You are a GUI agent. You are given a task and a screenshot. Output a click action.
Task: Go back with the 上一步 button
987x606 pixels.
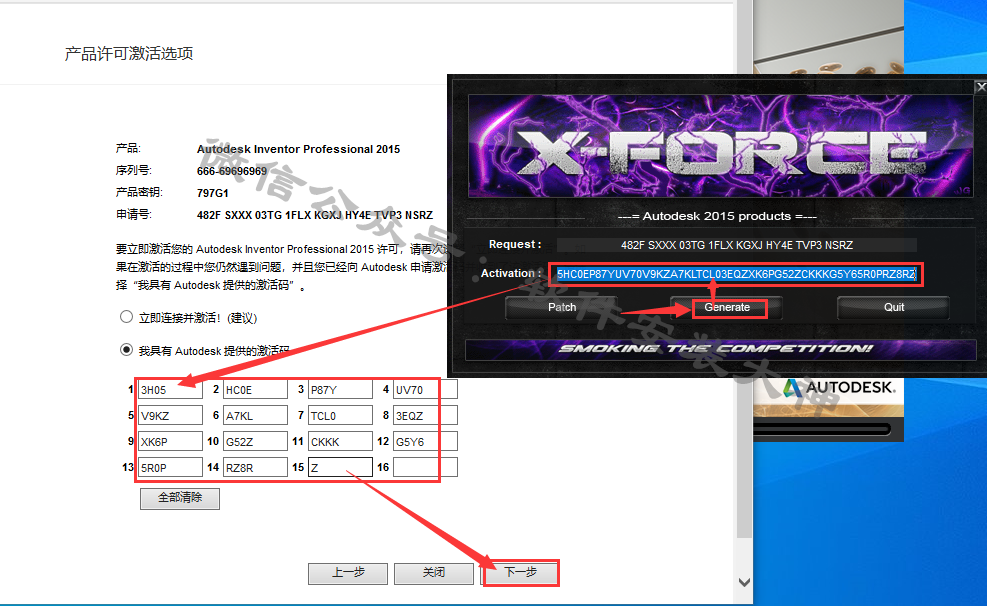tap(347, 573)
